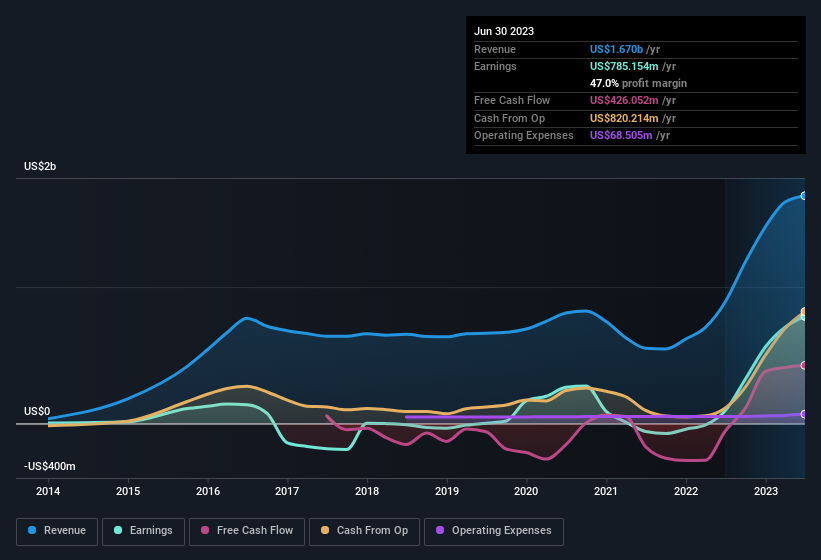Click the purple Operating Expenses legend dot
Screen dimensions: 821x560
pyautogui.click(x=440, y=530)
